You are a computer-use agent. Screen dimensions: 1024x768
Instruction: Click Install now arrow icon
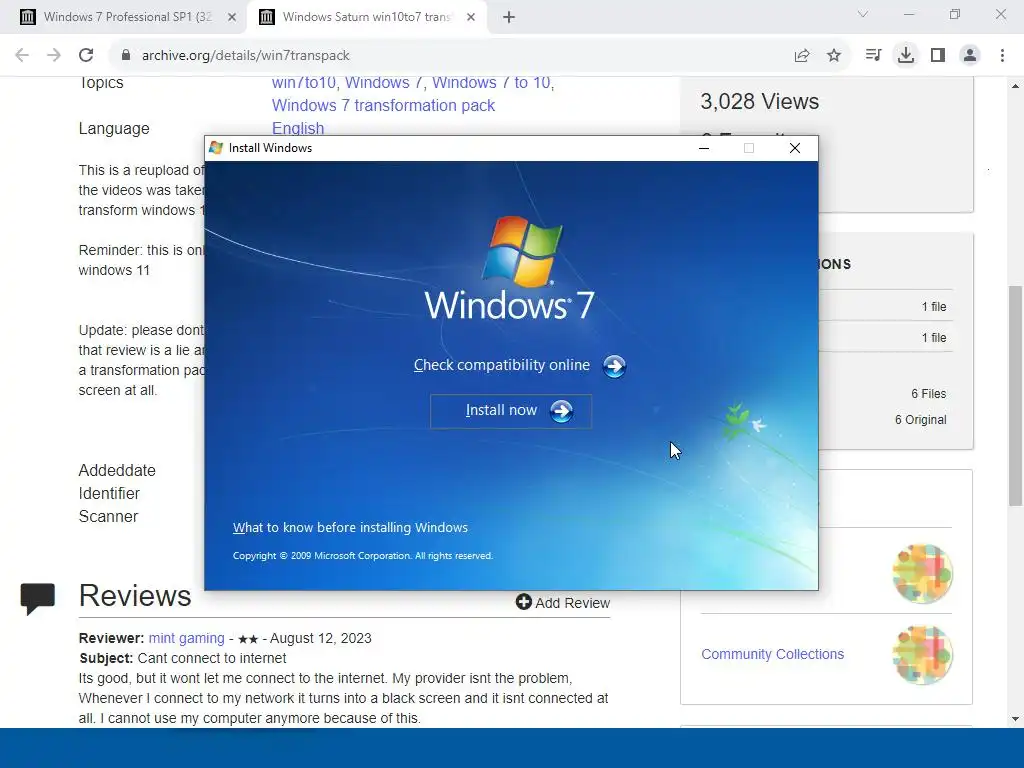tap(562, 411)
